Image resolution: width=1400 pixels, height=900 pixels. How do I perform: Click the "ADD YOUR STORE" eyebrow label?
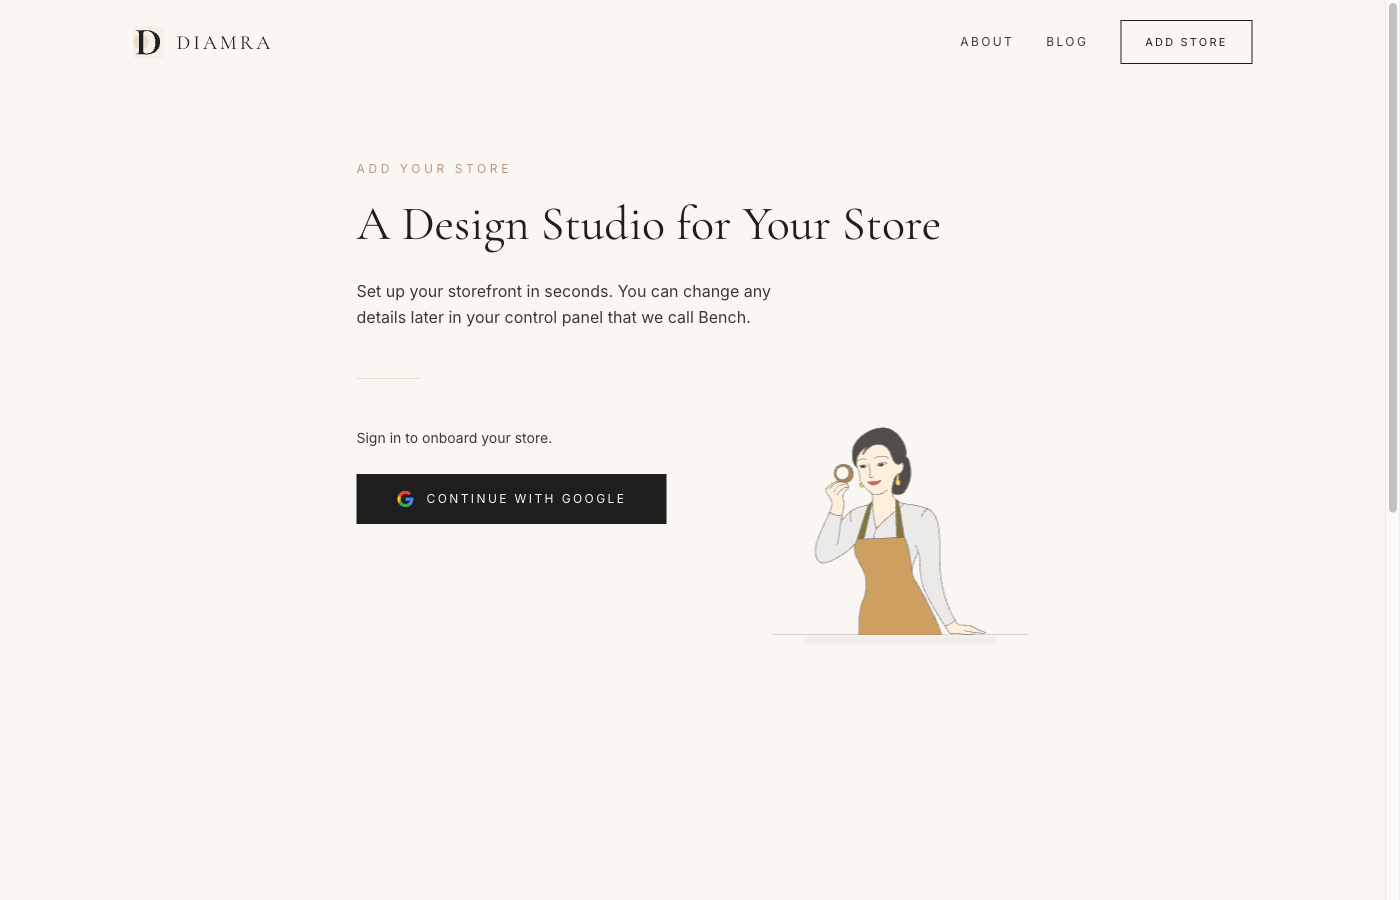[433, 169]
